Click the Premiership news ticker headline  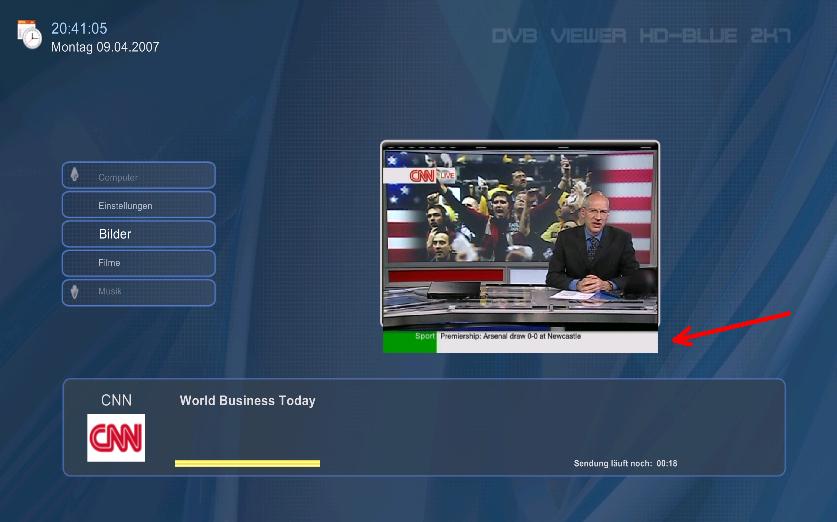[510, 336]
